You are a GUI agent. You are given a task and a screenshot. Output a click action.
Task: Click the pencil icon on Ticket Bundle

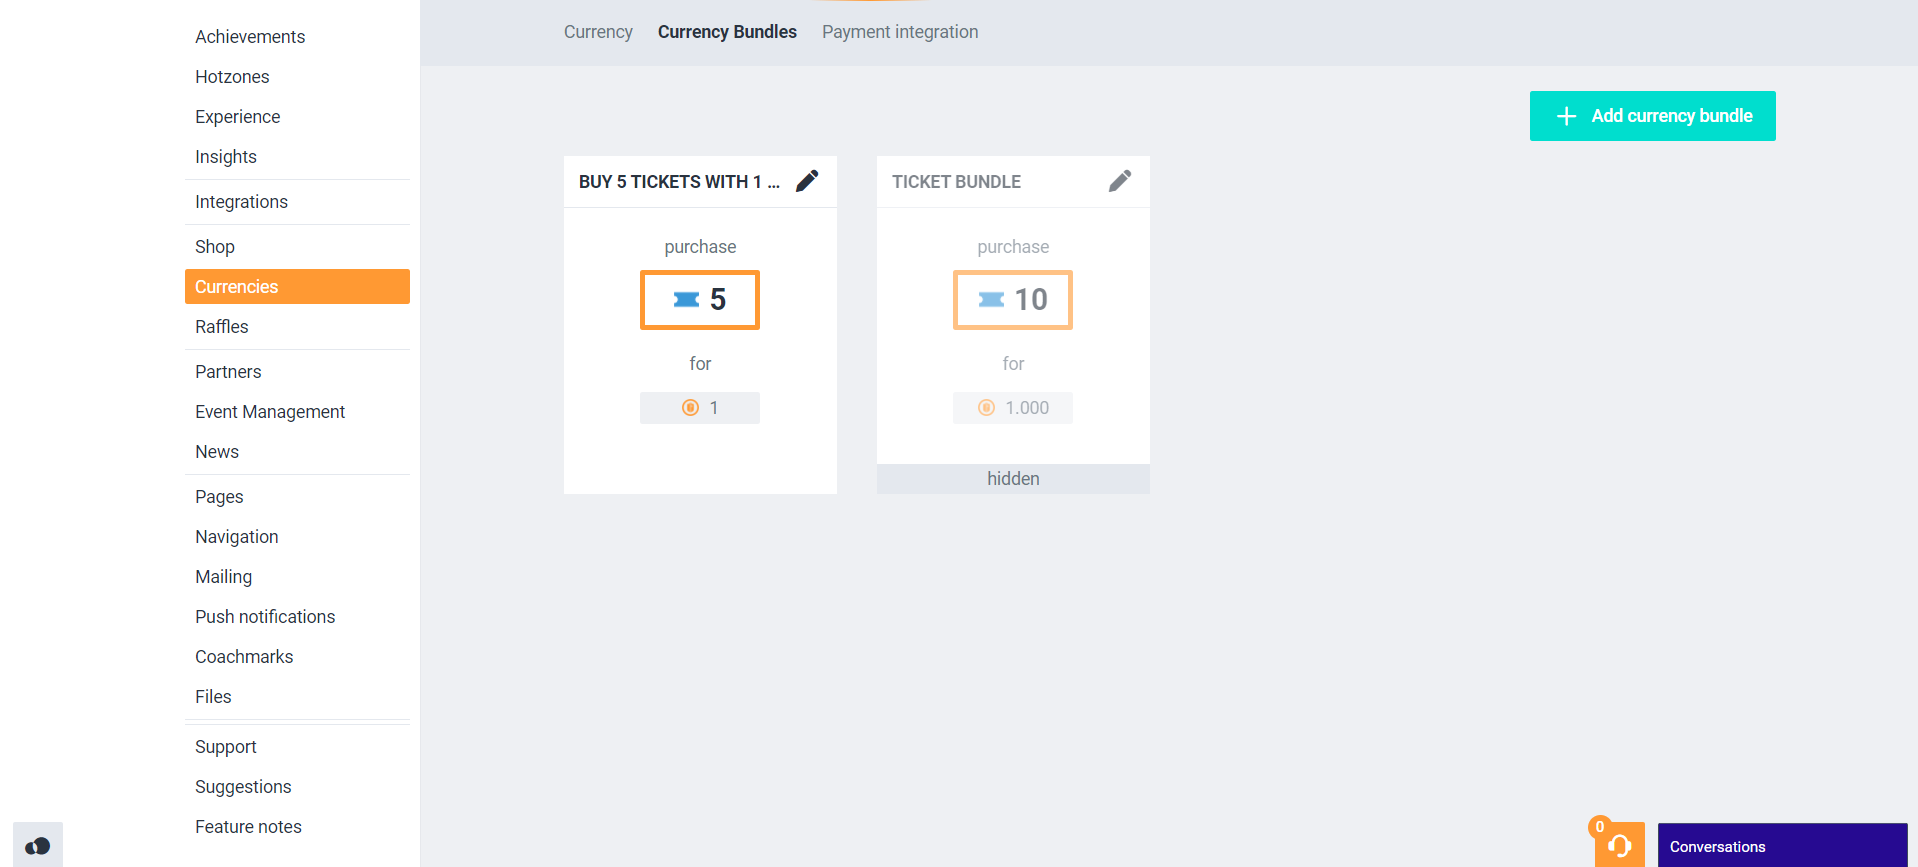tap(1120, 181)
